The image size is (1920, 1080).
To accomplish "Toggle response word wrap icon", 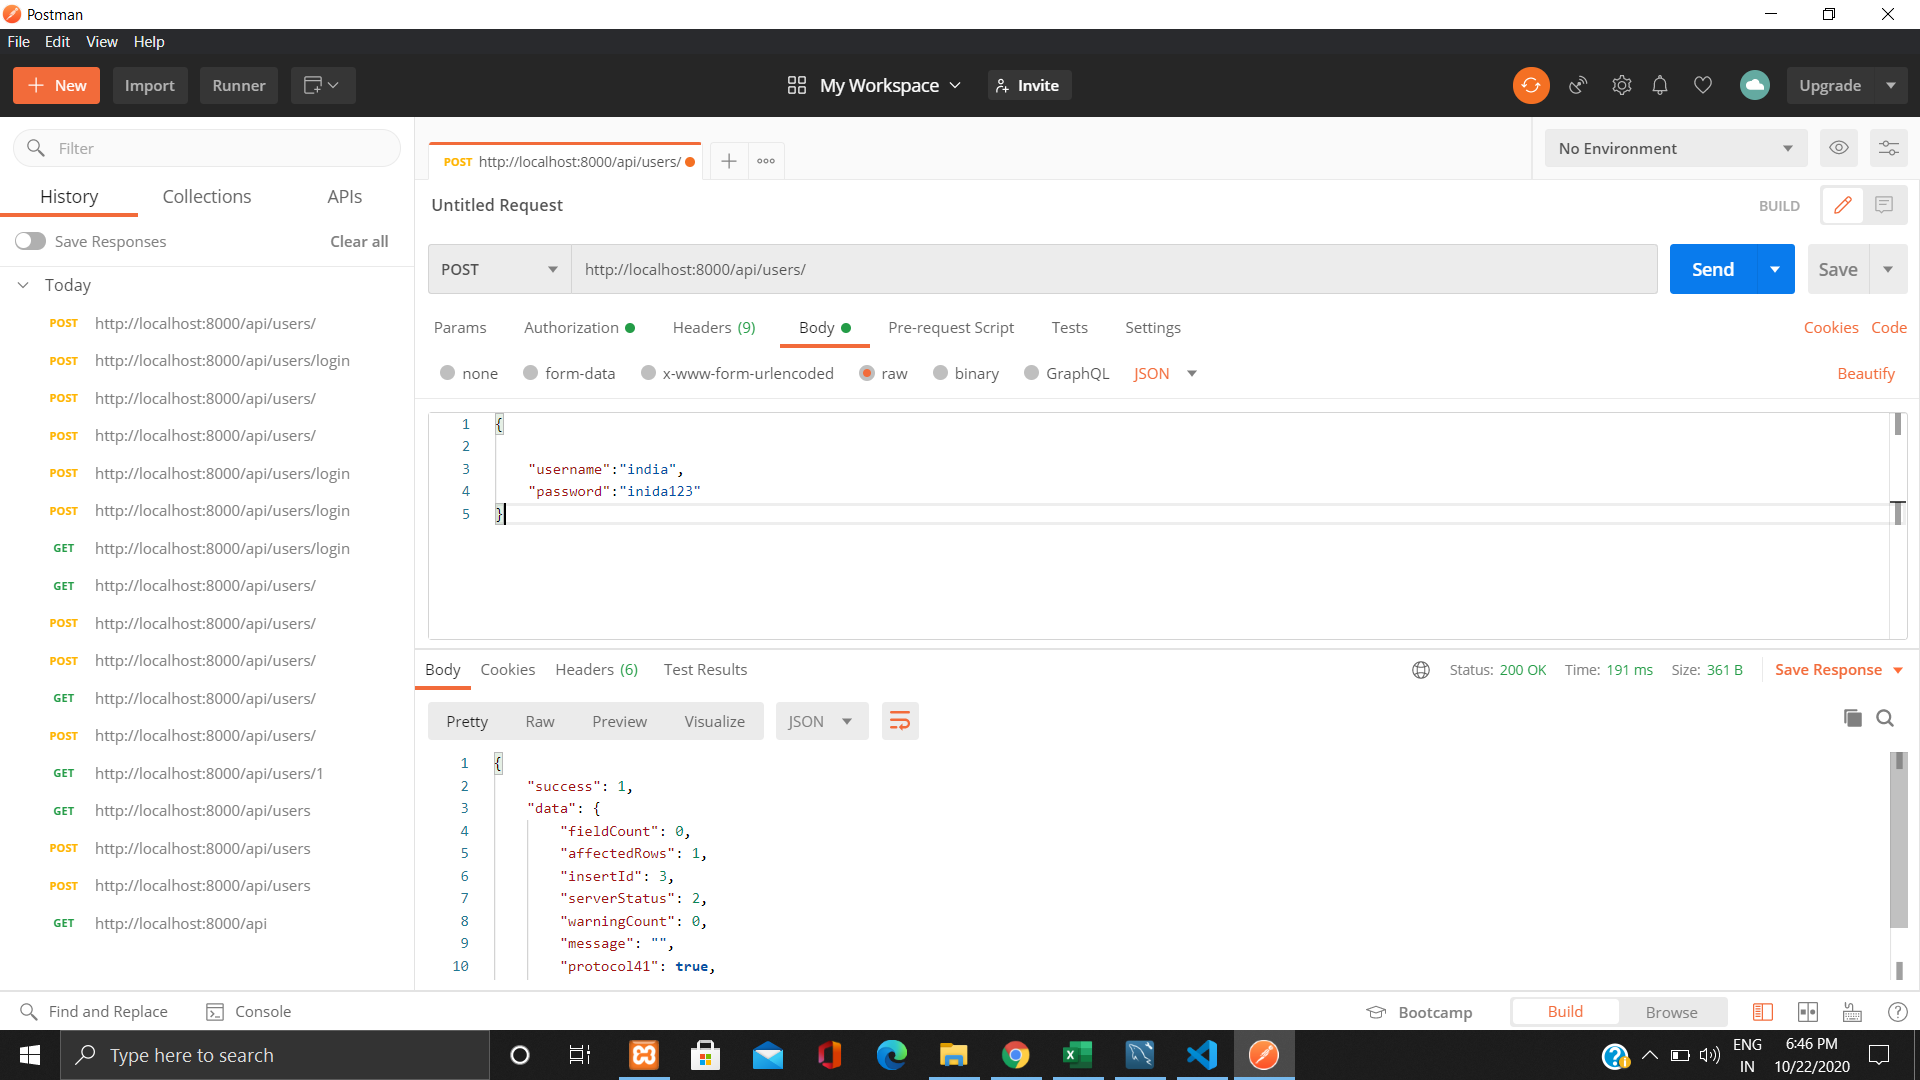I will coord(899,721).
